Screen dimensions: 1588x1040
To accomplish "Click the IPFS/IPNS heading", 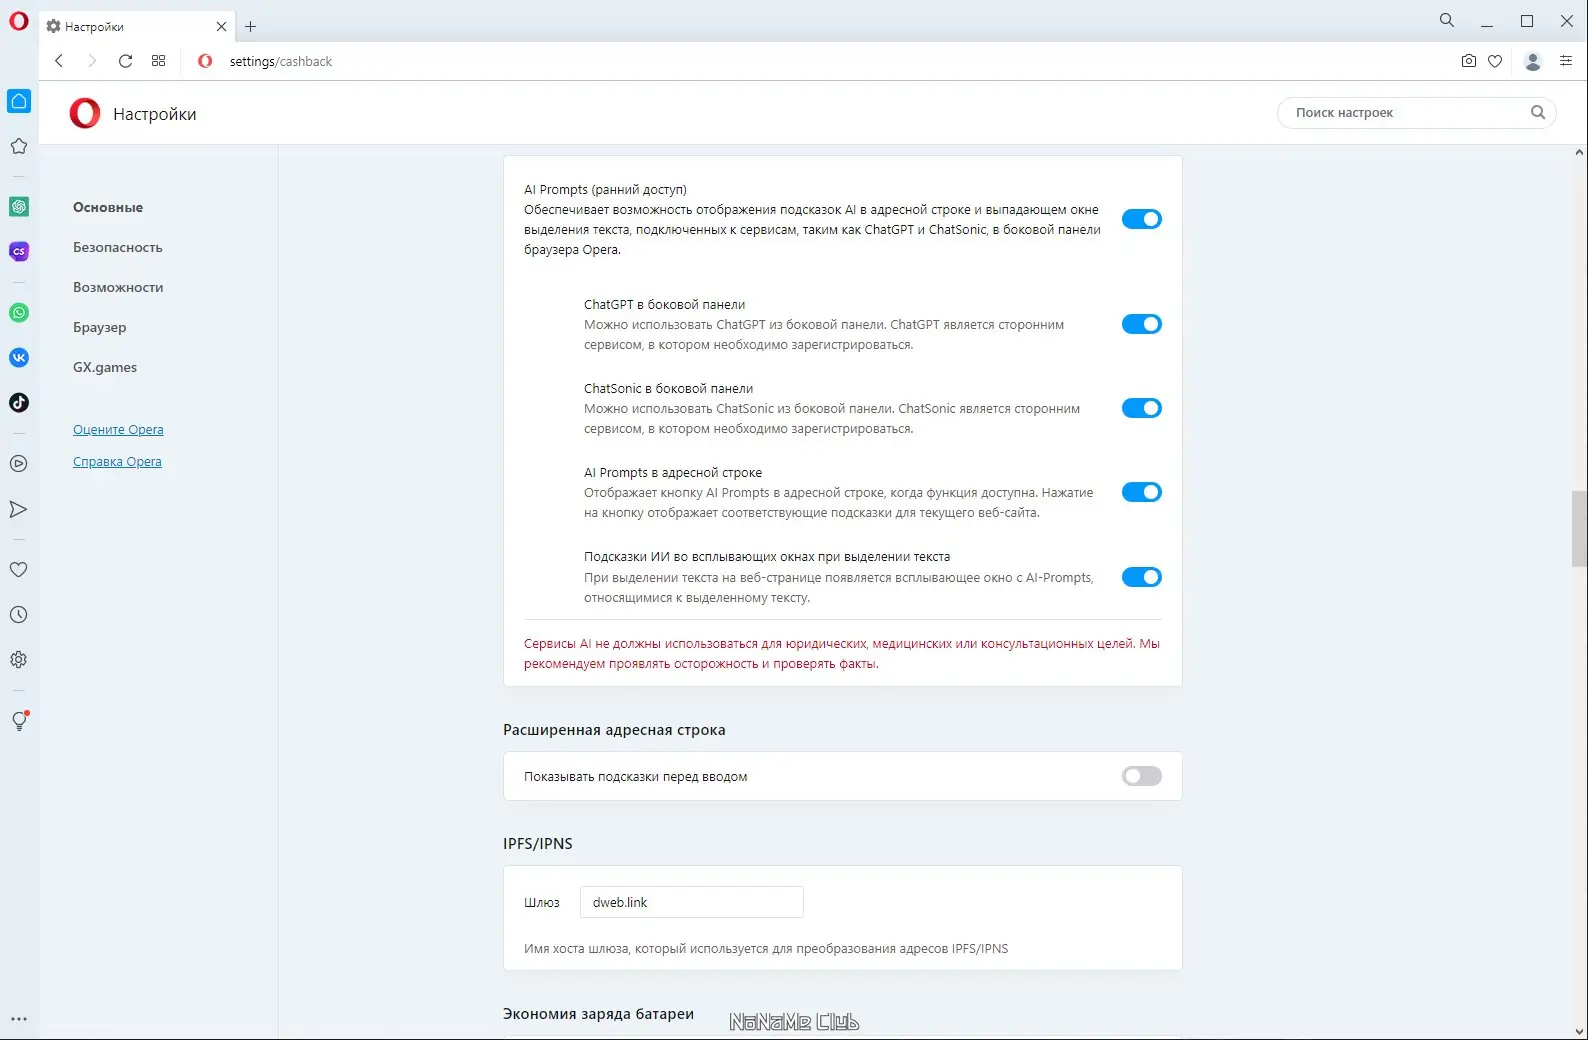I will 538,844.
